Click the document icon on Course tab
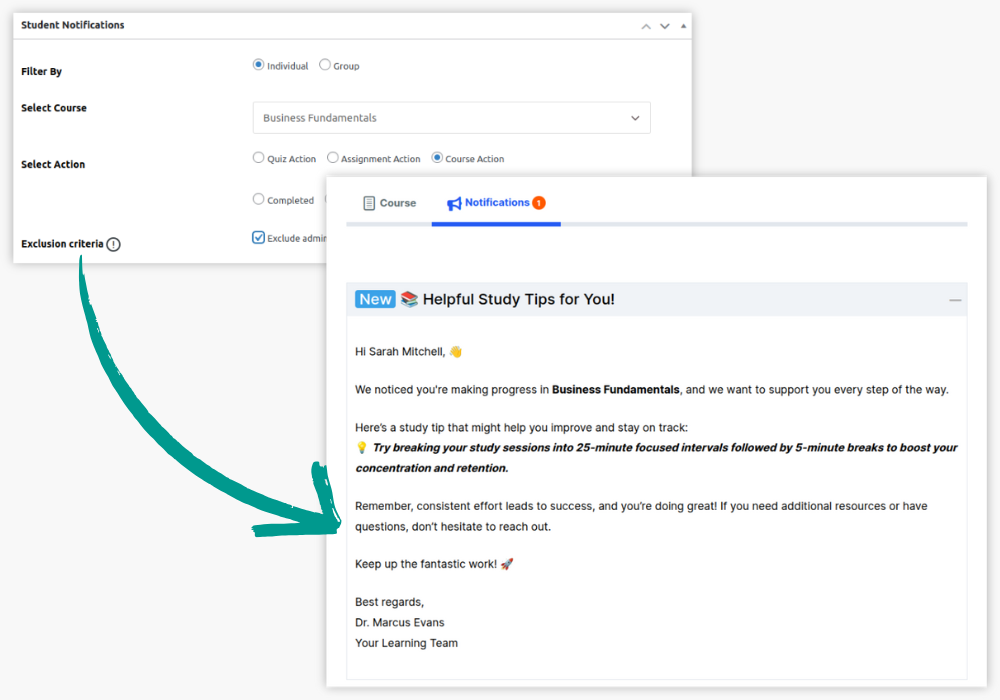 point(369,203)
